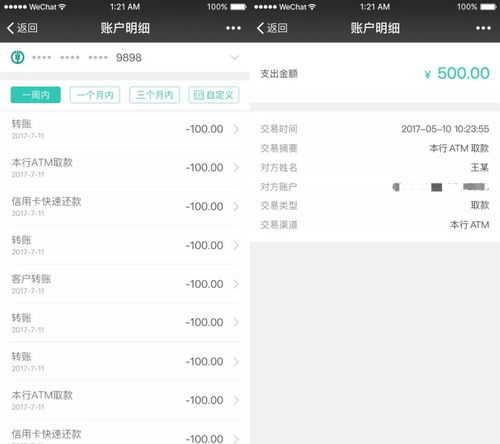Click the green bank logo beside the card number
This screenshot has width=500, height=444.
[18, 57]
